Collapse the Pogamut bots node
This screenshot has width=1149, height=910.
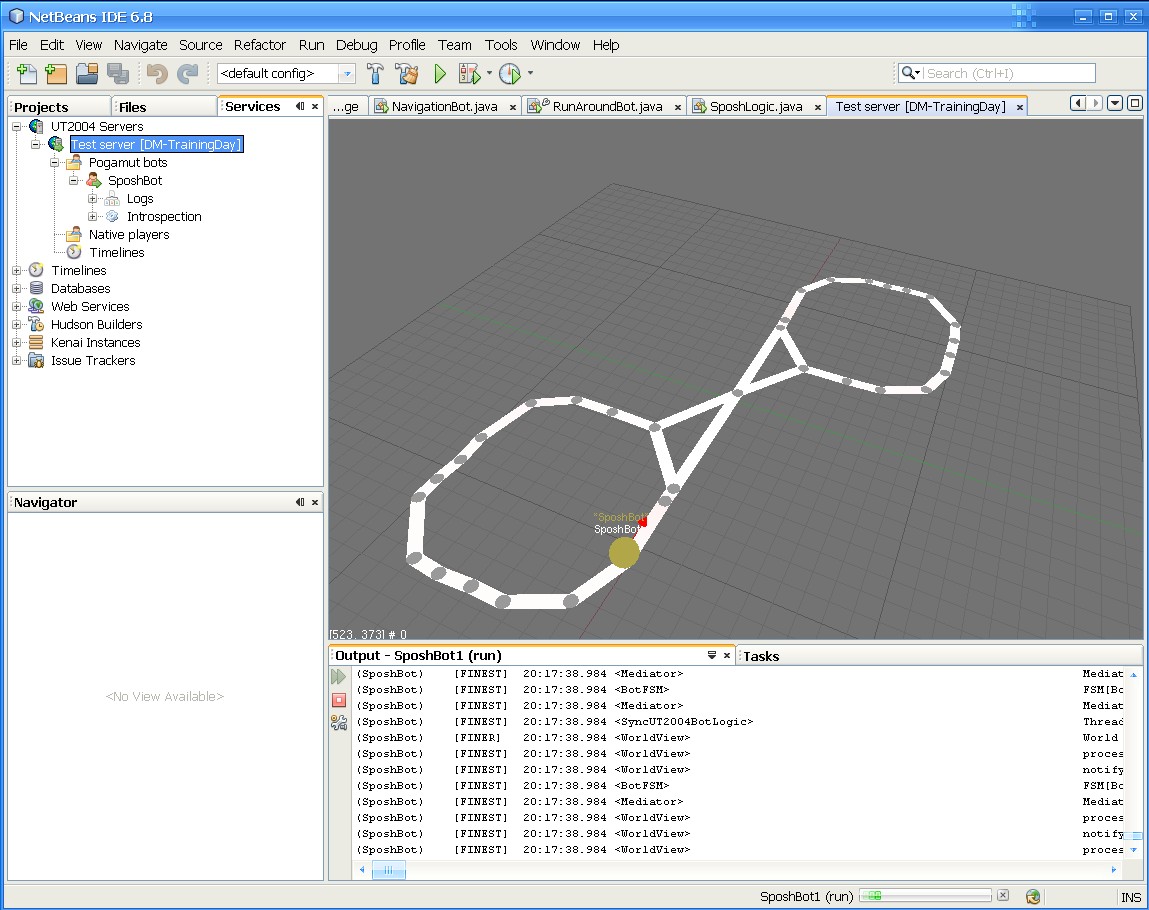click(x=55, y=163)
